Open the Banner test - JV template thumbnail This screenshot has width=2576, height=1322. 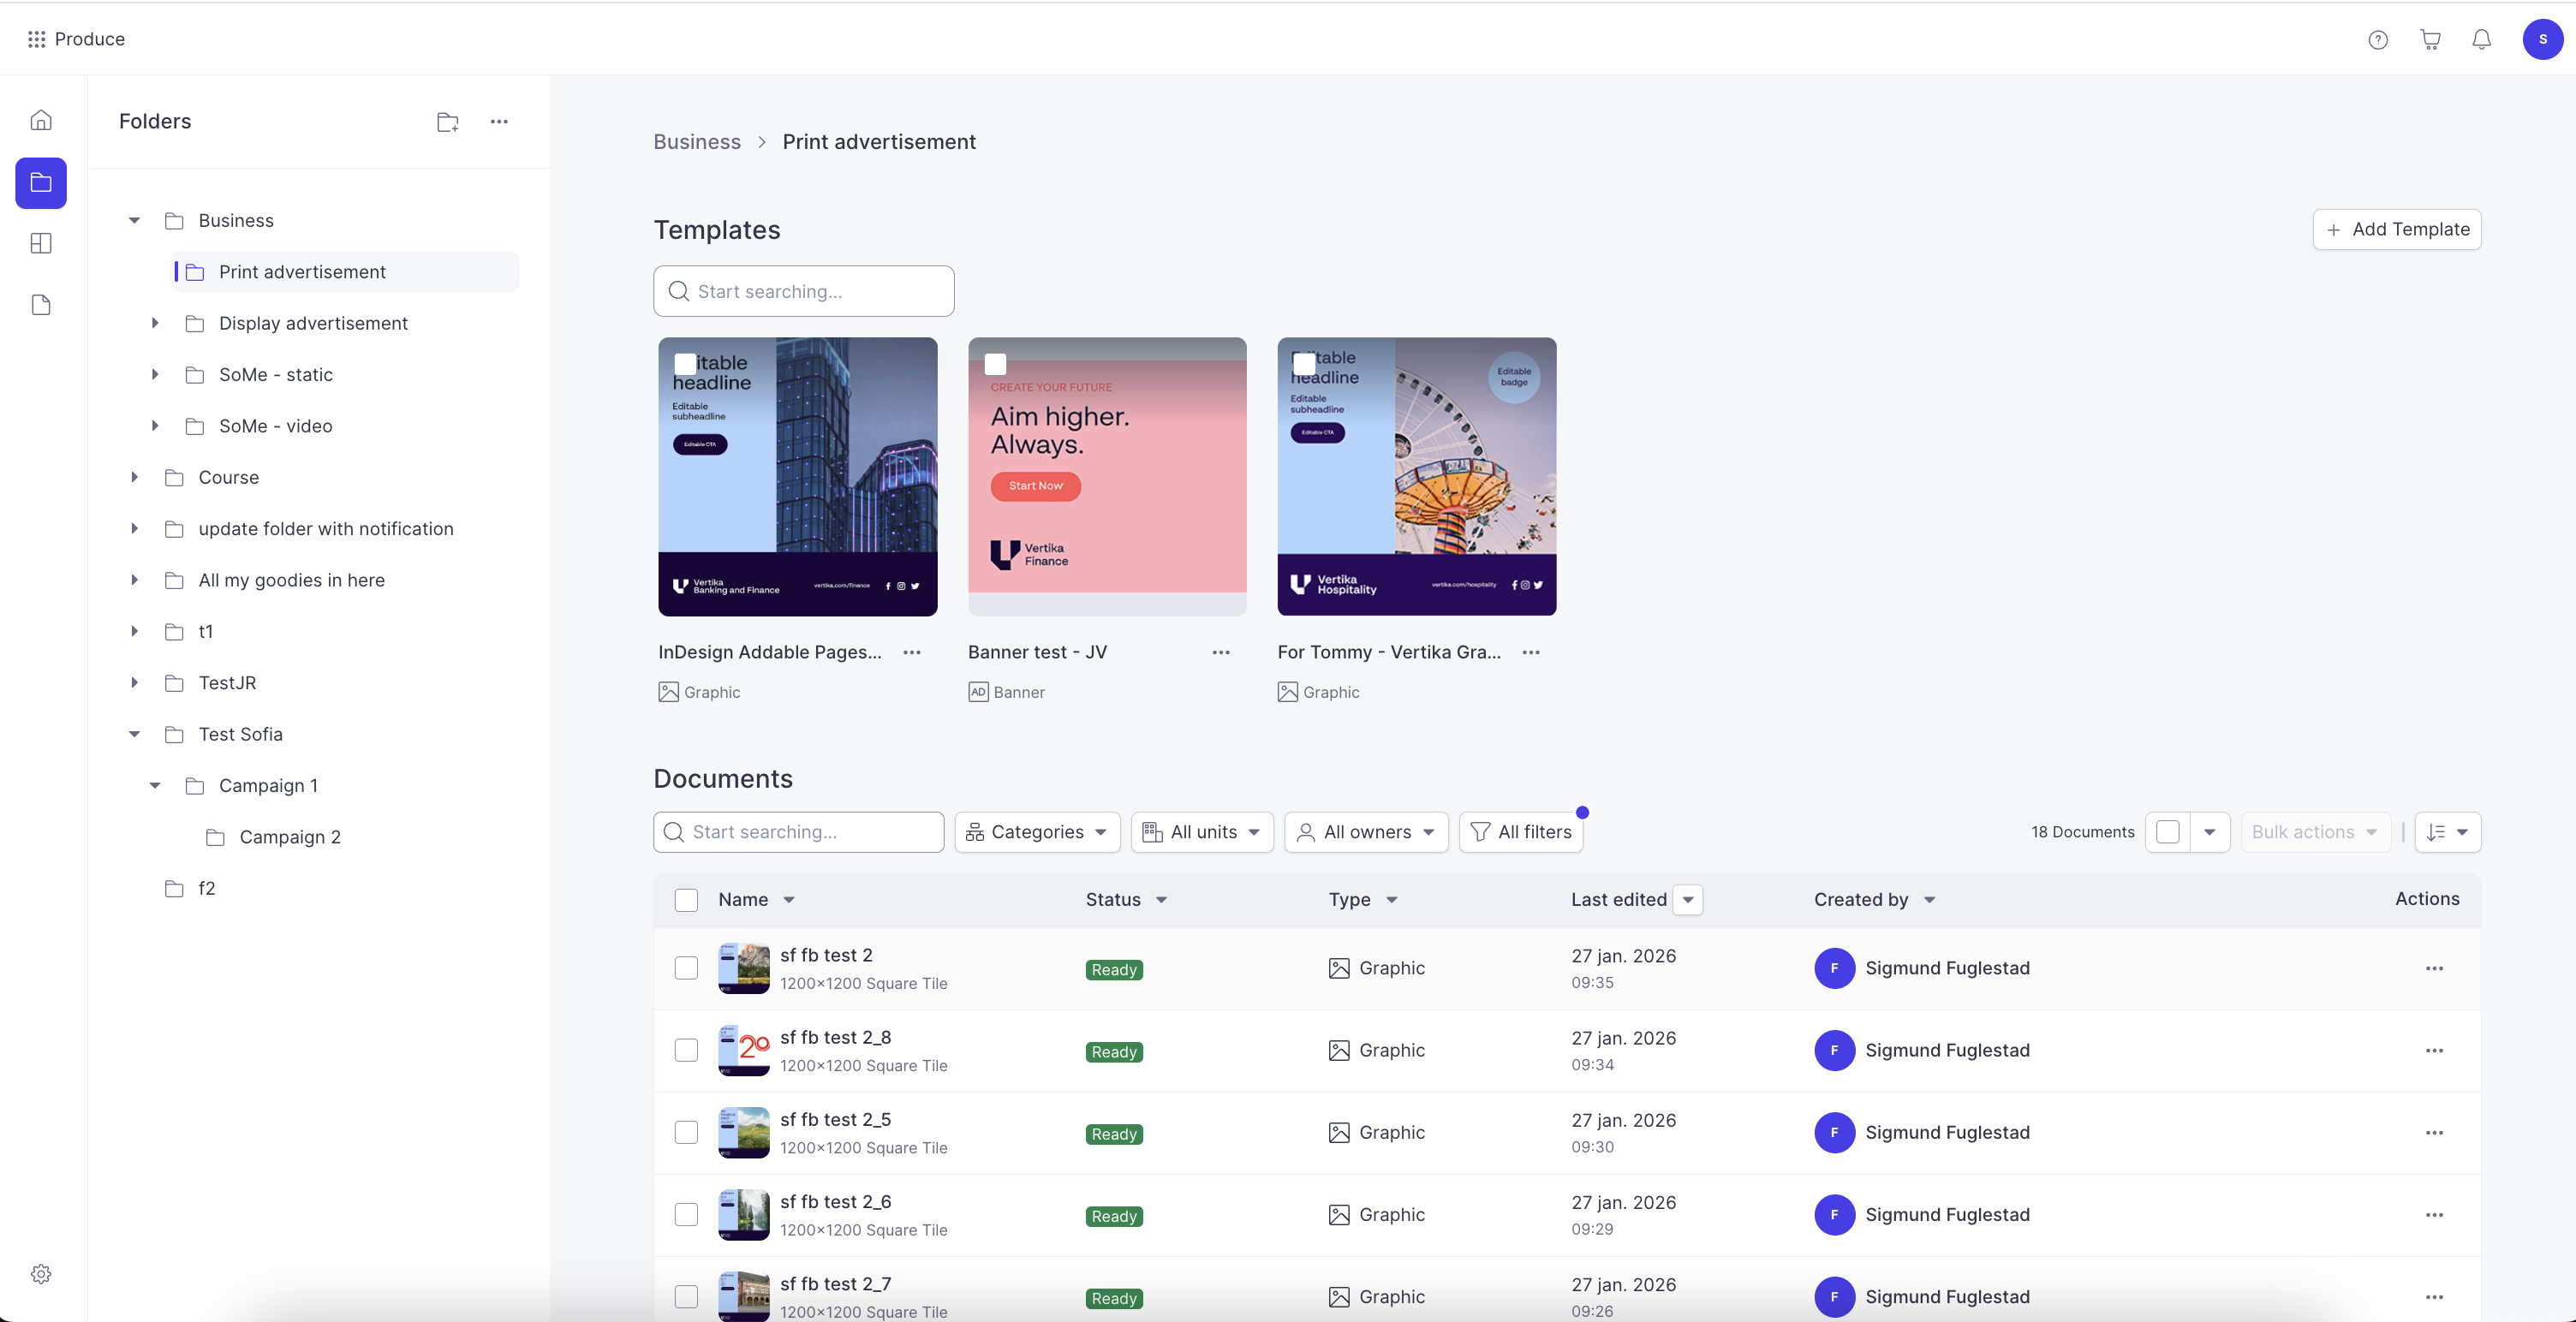[1107, 477]
